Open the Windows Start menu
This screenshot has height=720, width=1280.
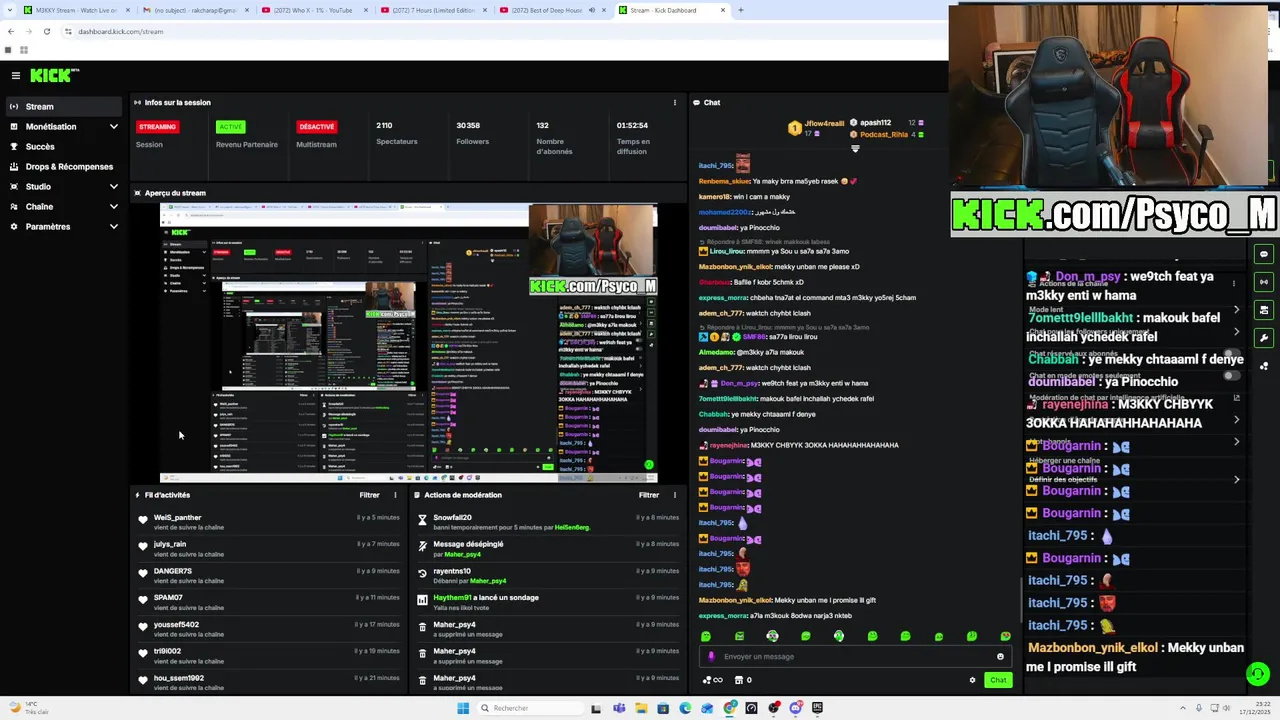(x=463, y=708)
